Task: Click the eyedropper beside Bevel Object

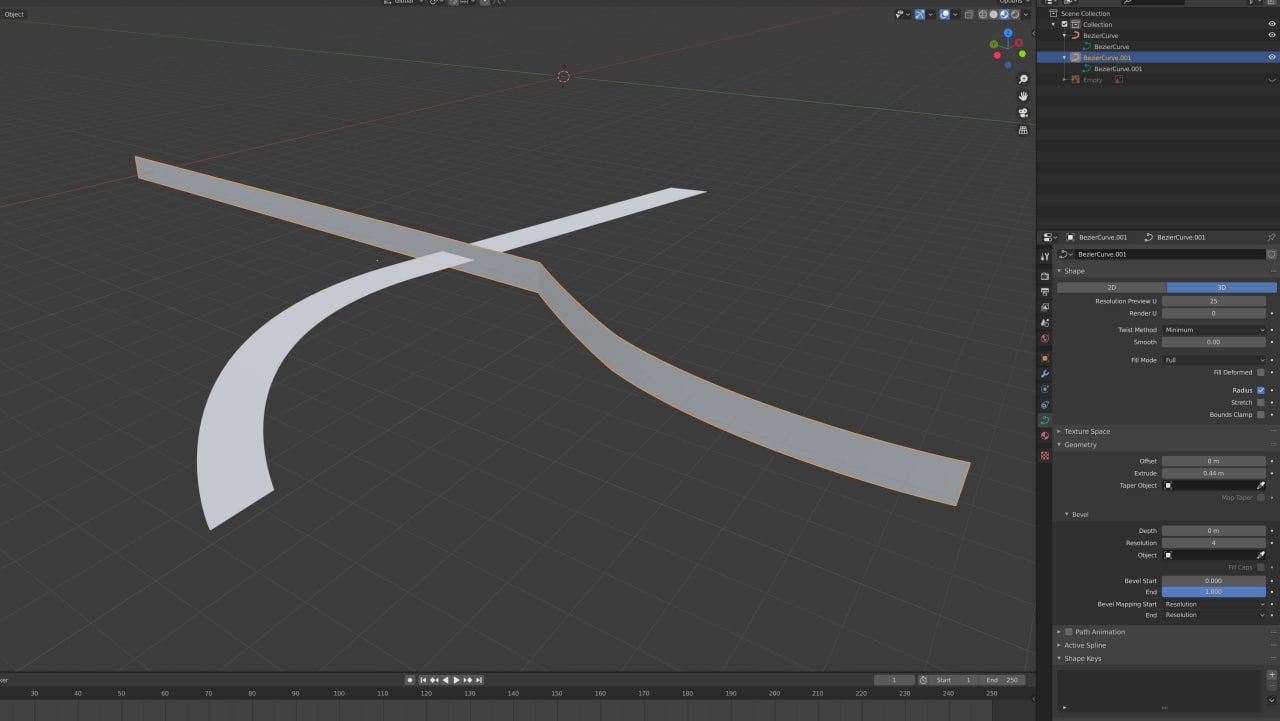Action: click(1261, 555)
